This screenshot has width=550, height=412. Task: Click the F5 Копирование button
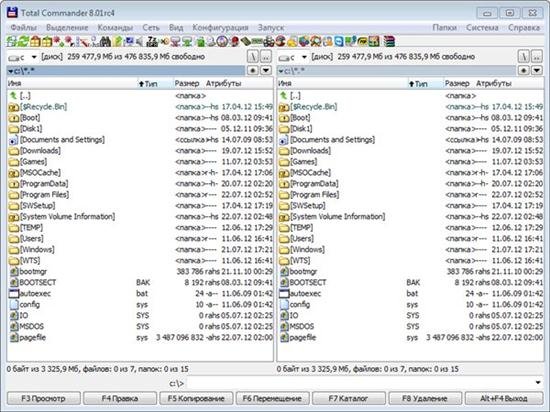[196, 398]
